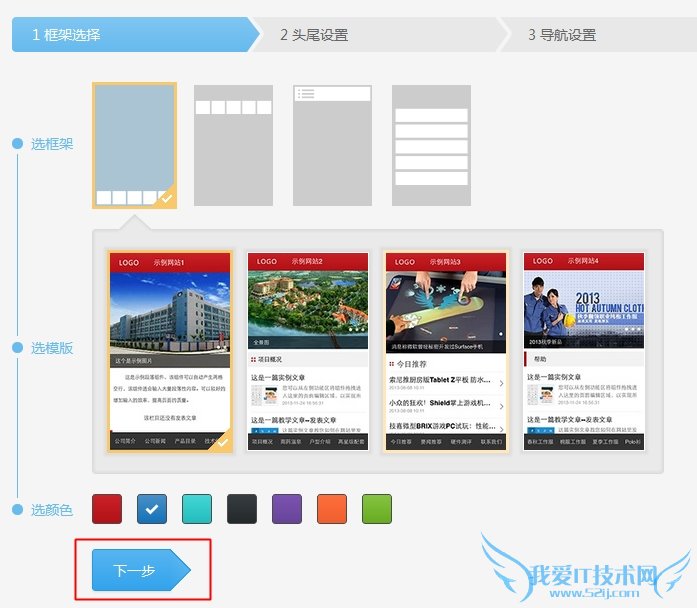Choose the frame with top-left menu list
This screenshot has height=608, width=697.
point(332,145)
